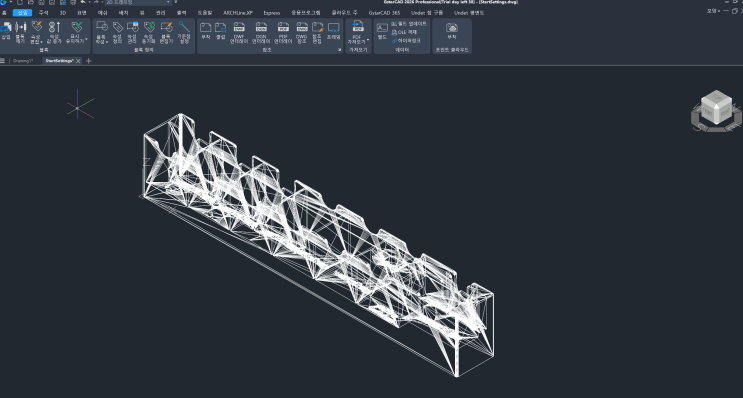743x398 pixels.
Task: Select the highlighted Insert ribbon tab
Action: tap(22, 13)
